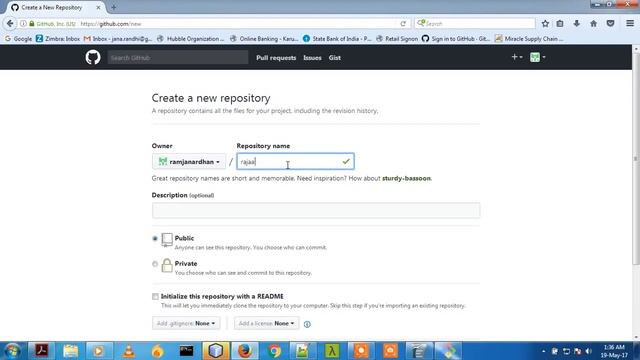Open VLC media player cone icon
The width and height of the screenshot is (640, 360).
[129, 351]
